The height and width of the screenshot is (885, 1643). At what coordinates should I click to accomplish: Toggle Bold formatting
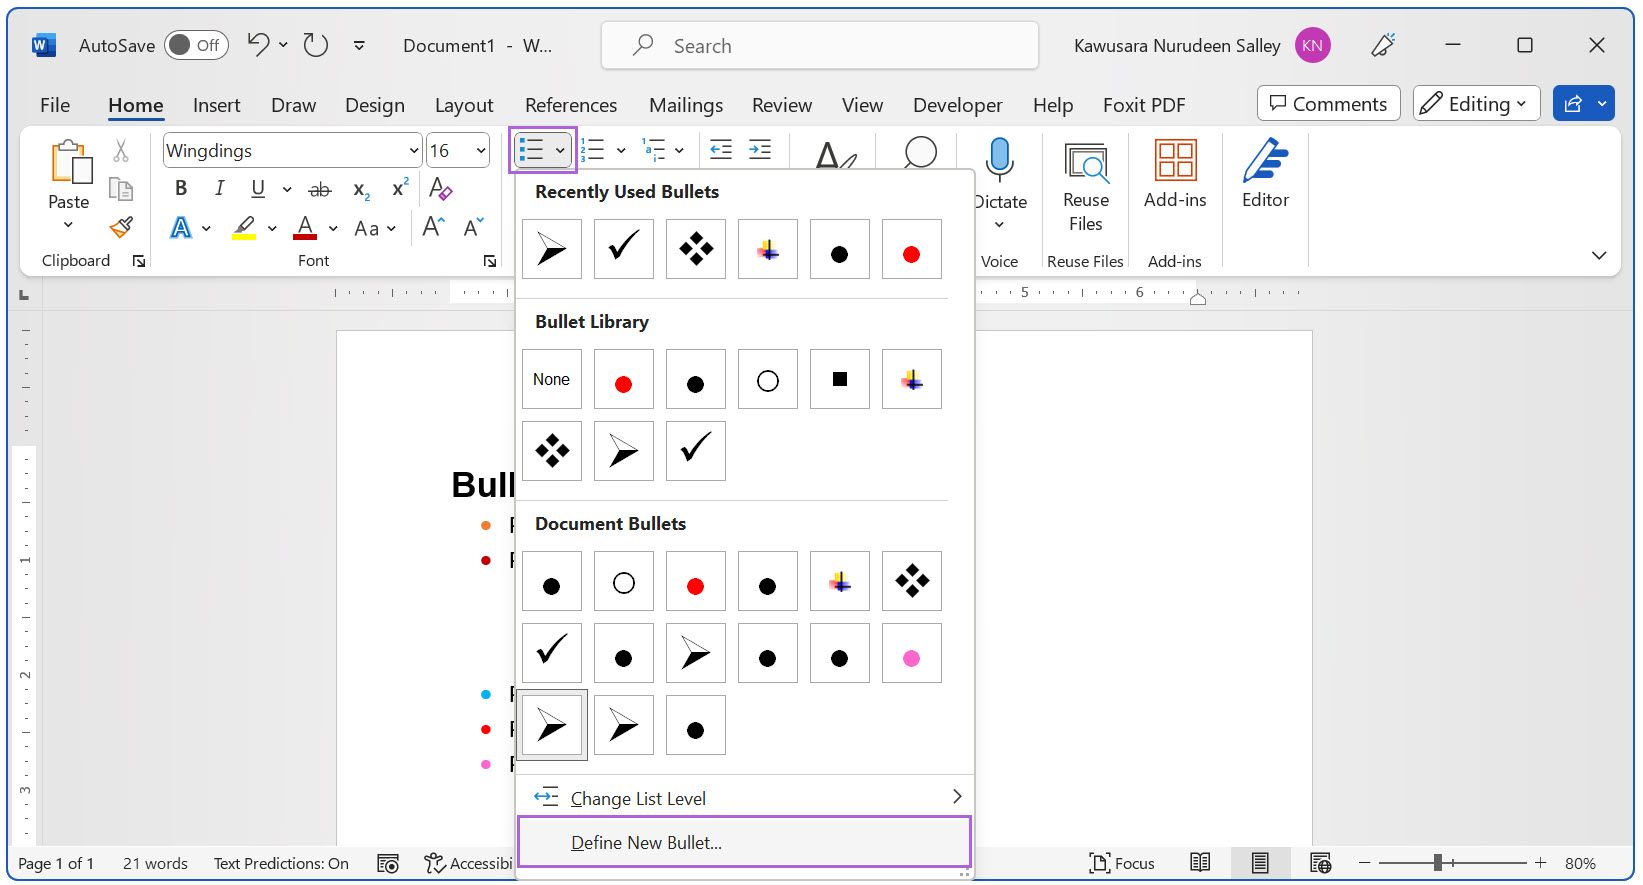click(181, 188)
